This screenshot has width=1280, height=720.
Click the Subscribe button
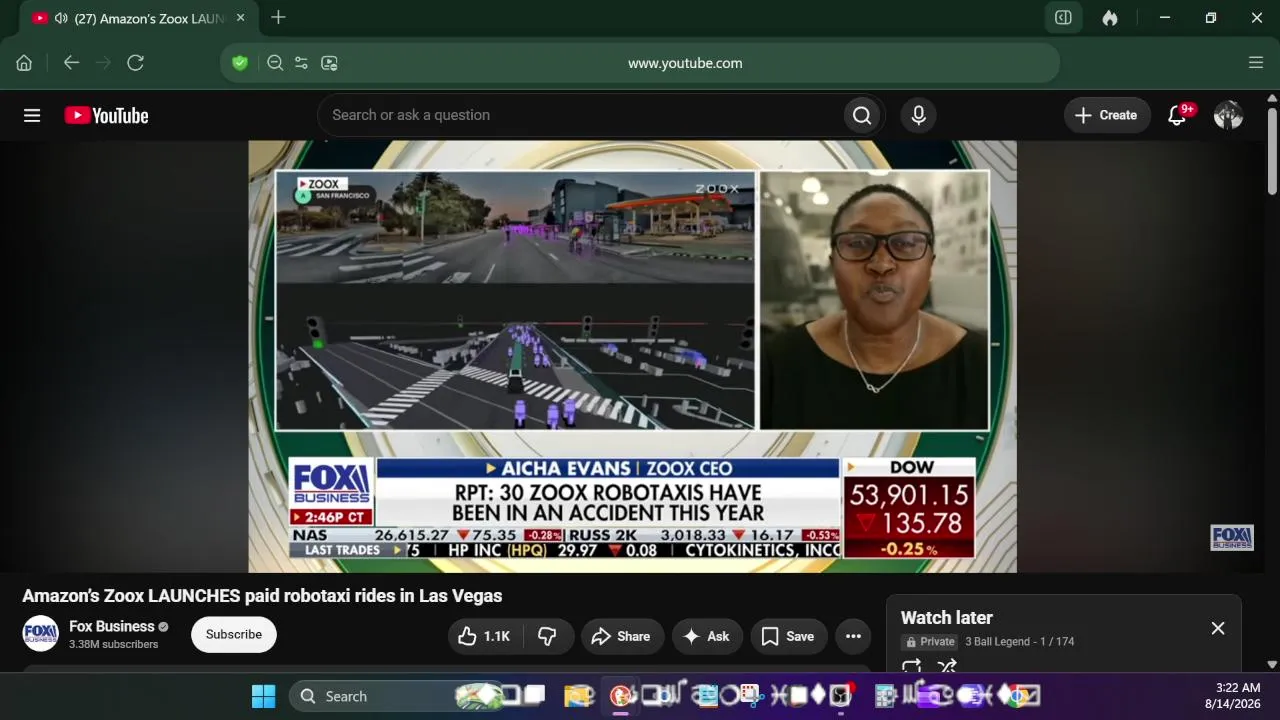point(234,634)
